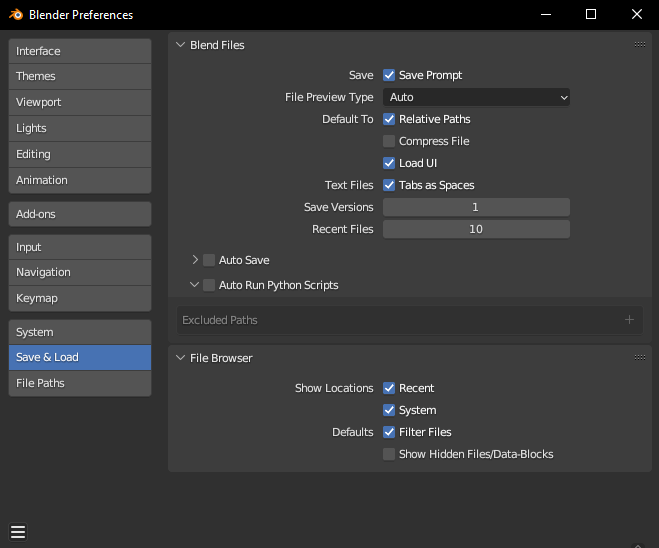
Task: Open the File Paths section
Action: tap(80, 383)
